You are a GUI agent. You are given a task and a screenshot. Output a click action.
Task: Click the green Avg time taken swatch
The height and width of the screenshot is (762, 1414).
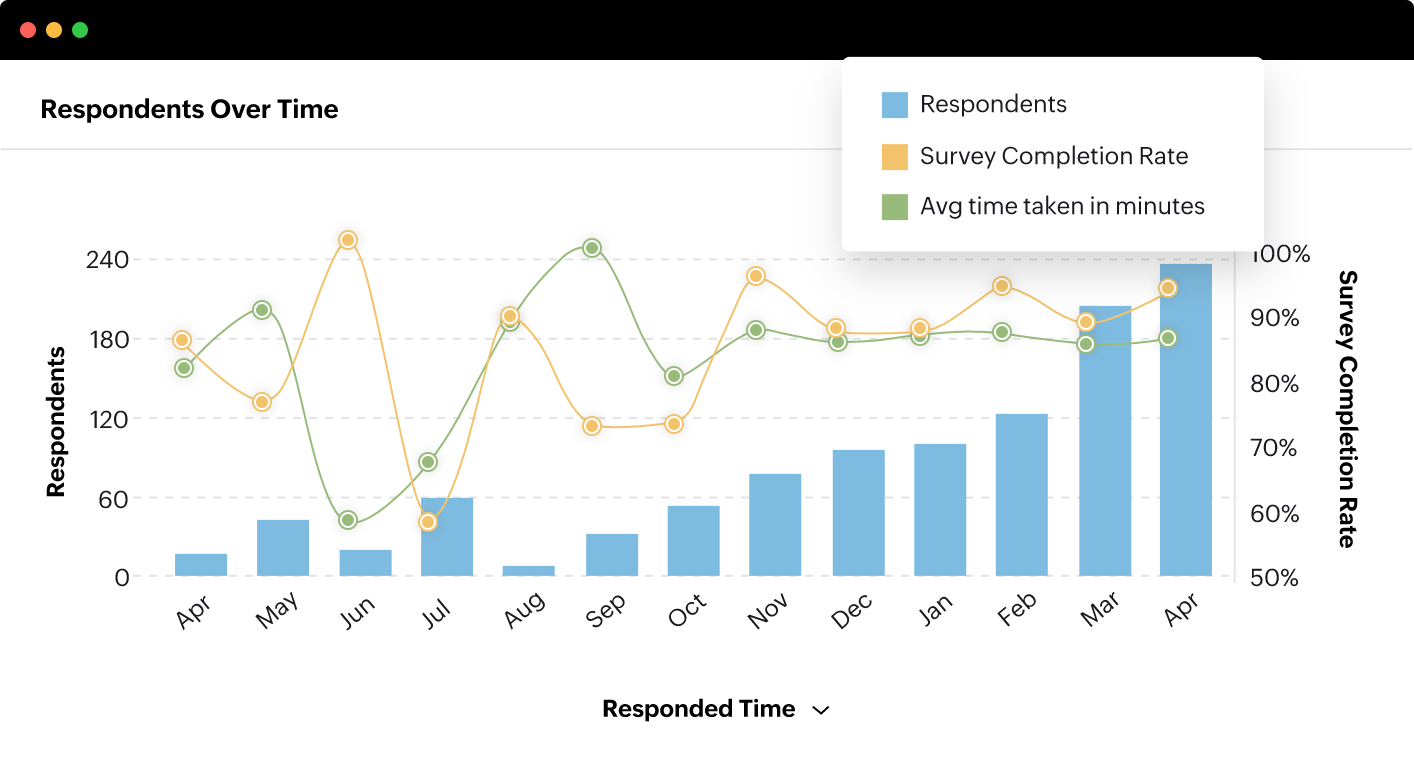pyautogui.click(x=894, y=207)
